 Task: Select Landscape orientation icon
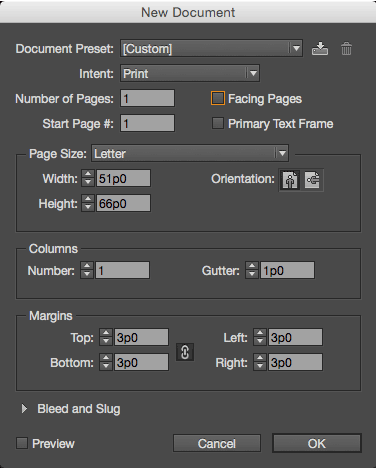pos(312,180)
